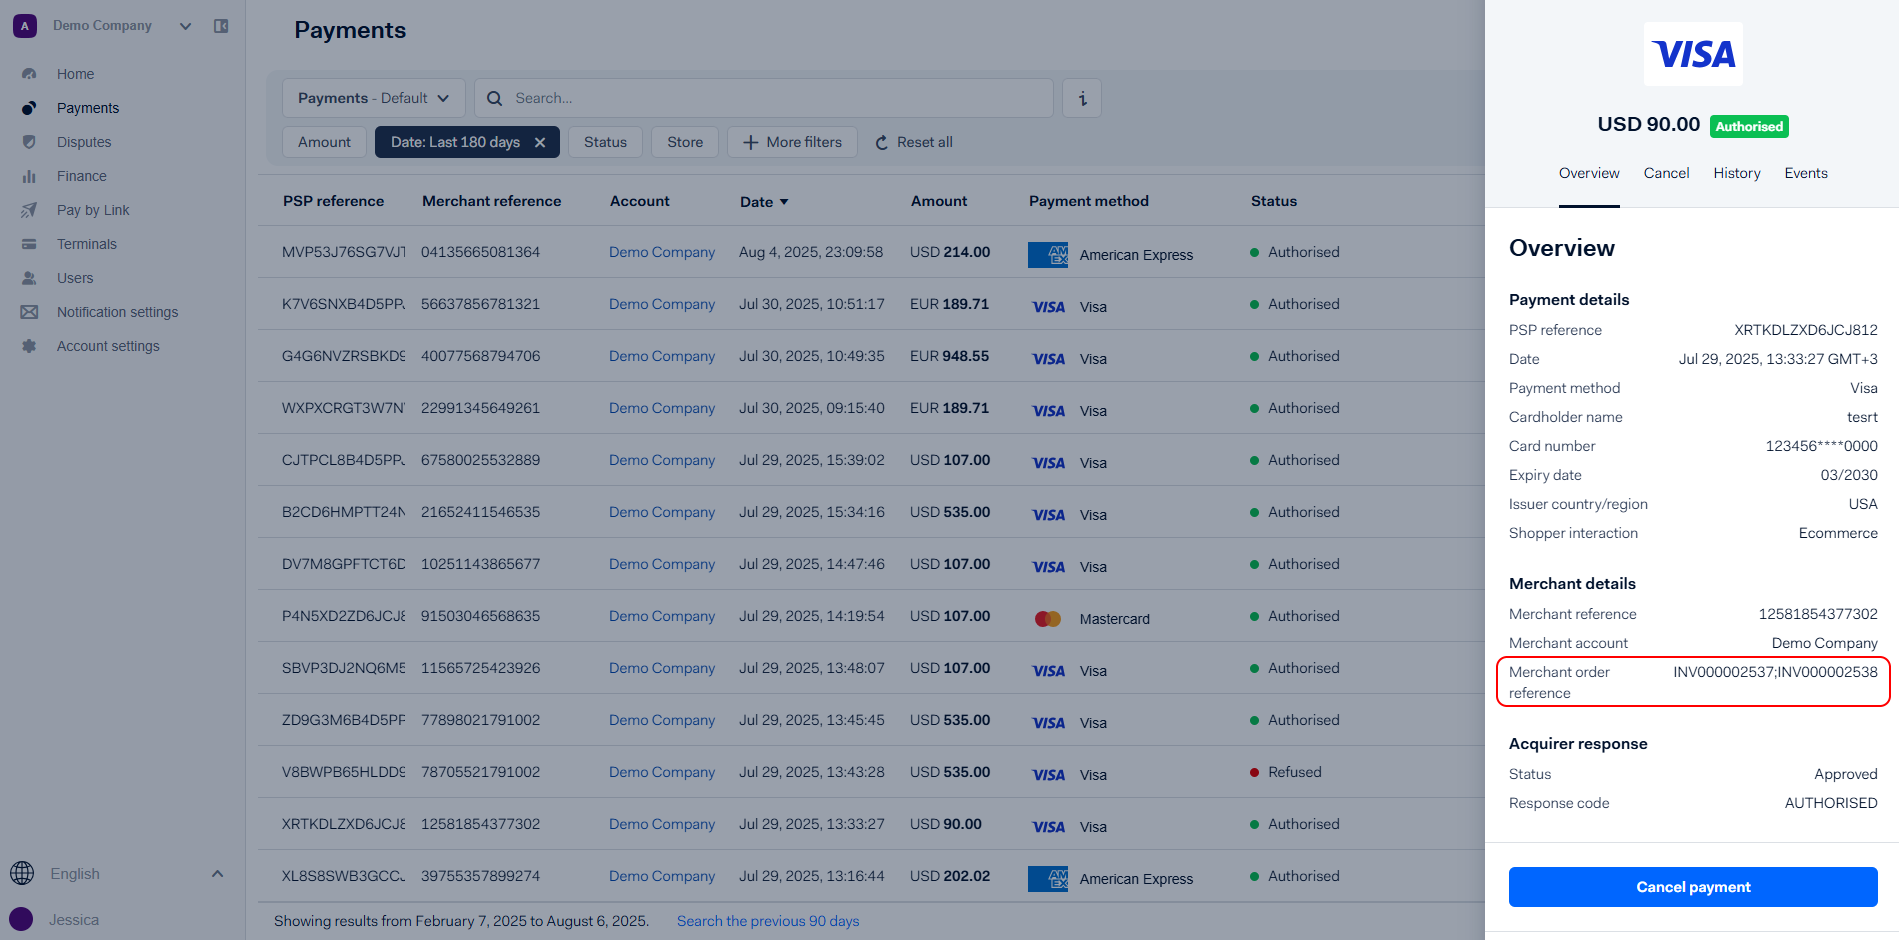The image size is (1899, 940).
Task: Click the Demo Company avatar logo
Action: pos(25,26)
